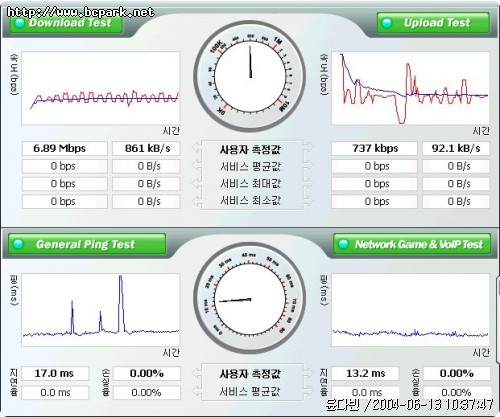Click the Upload Test green indicator light

point(387,23)
